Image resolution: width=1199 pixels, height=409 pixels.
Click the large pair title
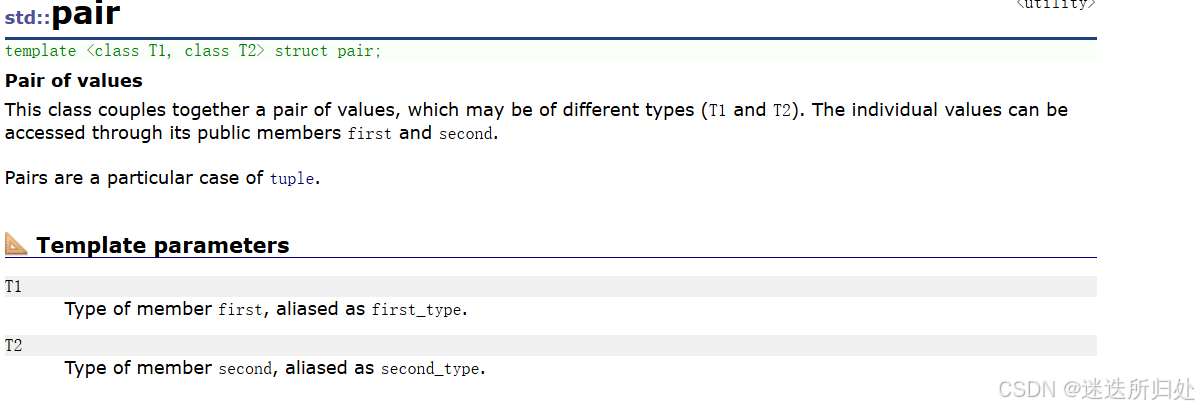pyautogui.click(x=86, y=15)
